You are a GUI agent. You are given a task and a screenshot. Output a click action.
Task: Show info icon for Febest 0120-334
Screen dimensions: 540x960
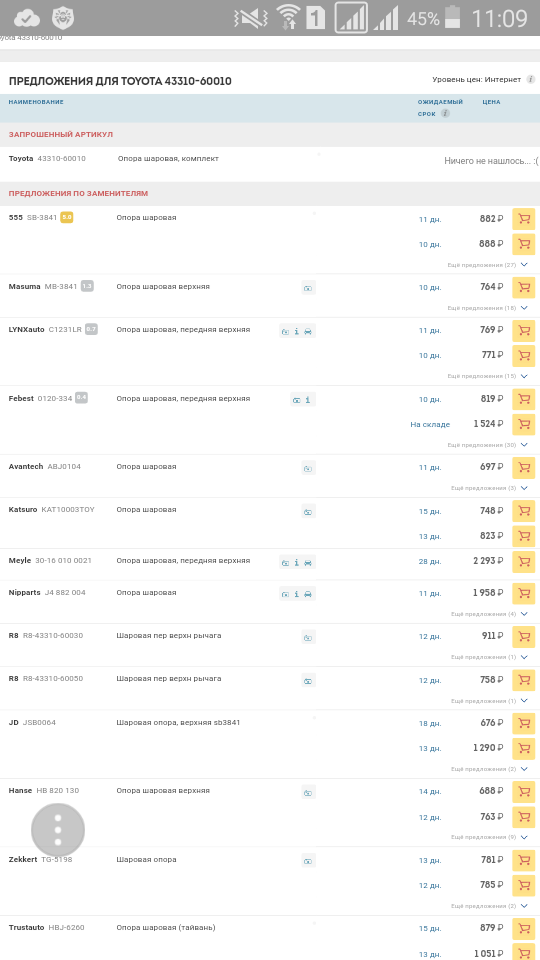coord(308,400)
